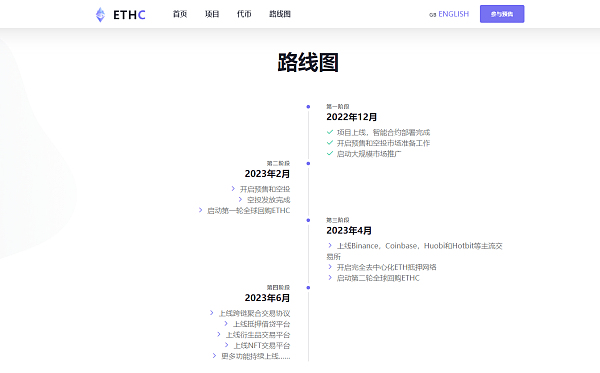Click the chevron beside 更多功能持续上线

pos(214,356)
